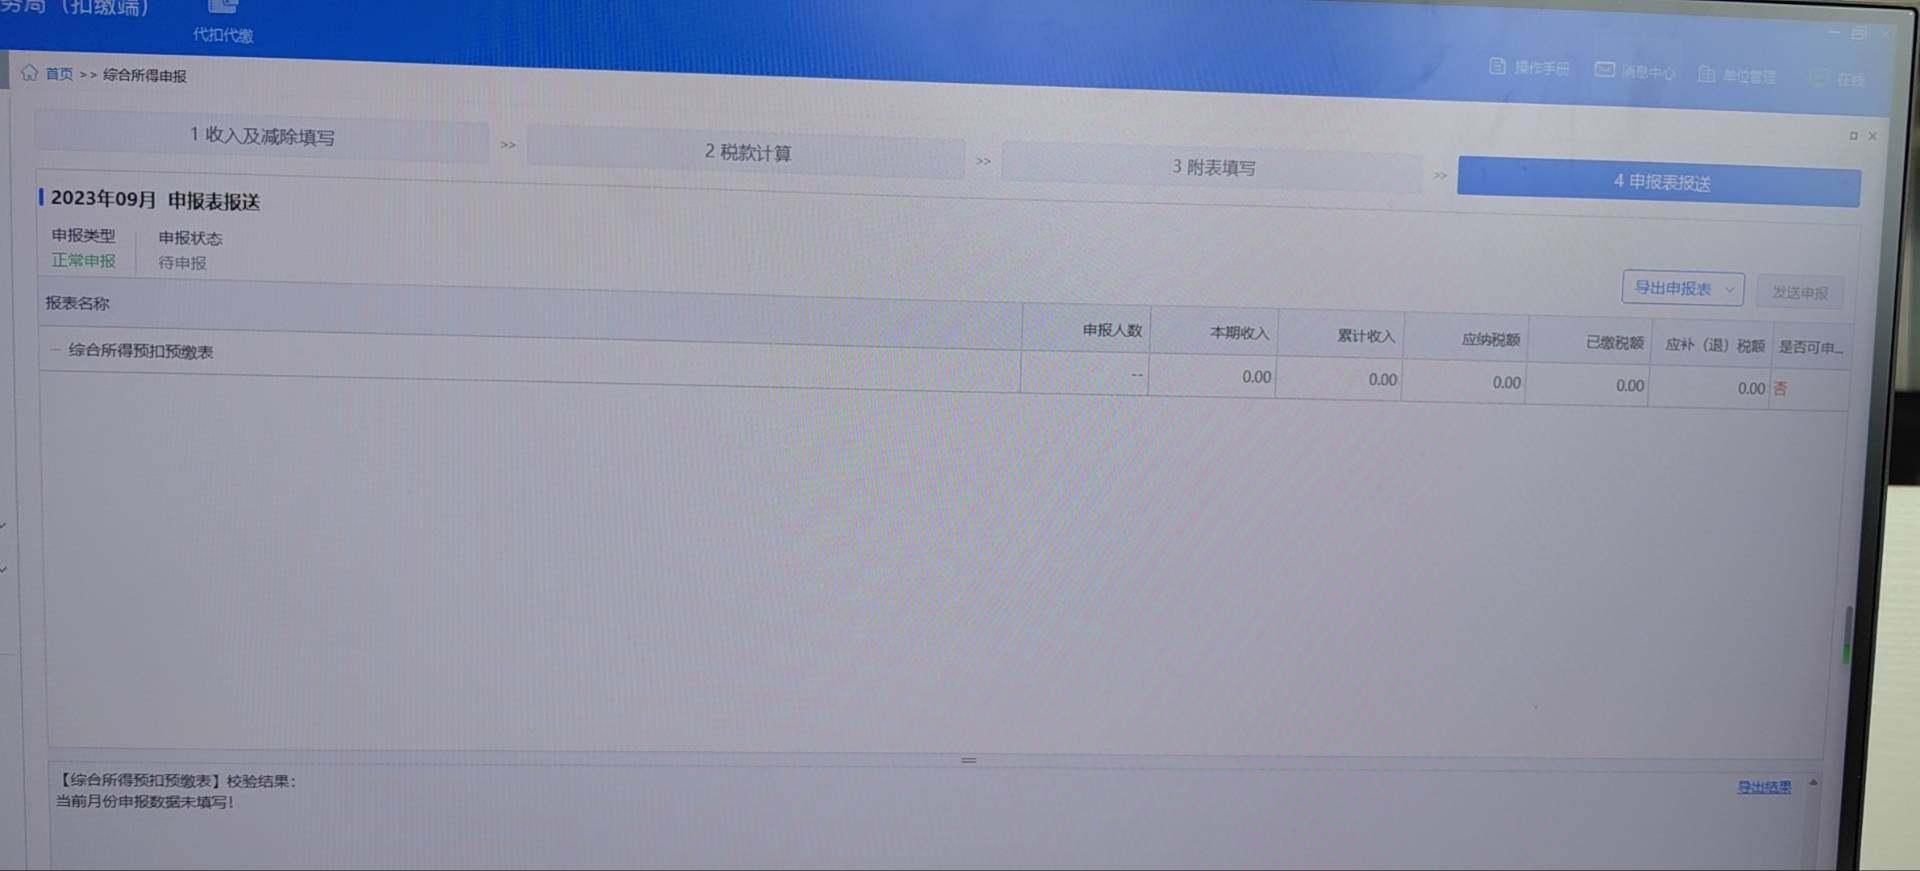The image size is (1920, 871).
Task: Click the 代扣代缴 icon in header
Action: point(223,8)
